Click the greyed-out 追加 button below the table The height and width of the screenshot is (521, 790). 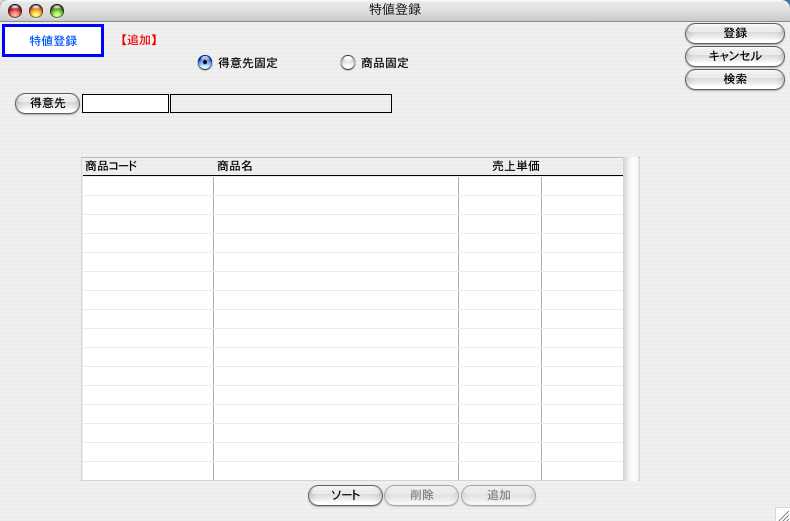[498, 495]
